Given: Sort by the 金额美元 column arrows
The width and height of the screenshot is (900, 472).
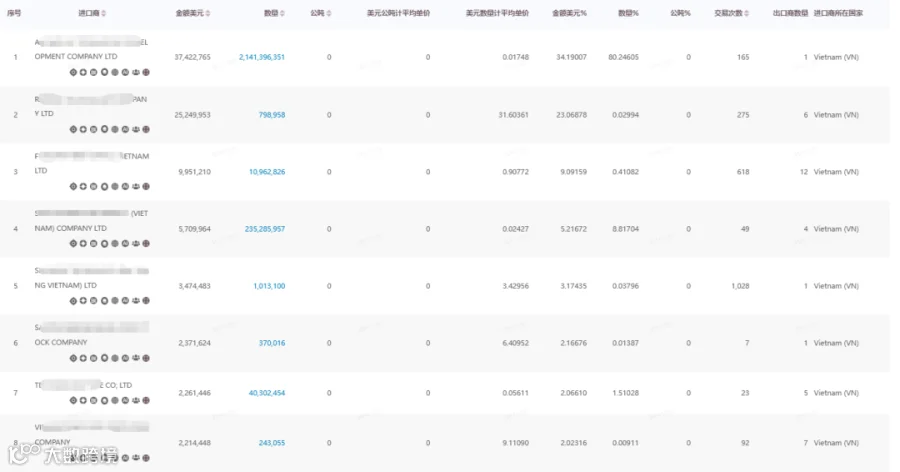Looking at the screenshot, I should click(208, 13).
